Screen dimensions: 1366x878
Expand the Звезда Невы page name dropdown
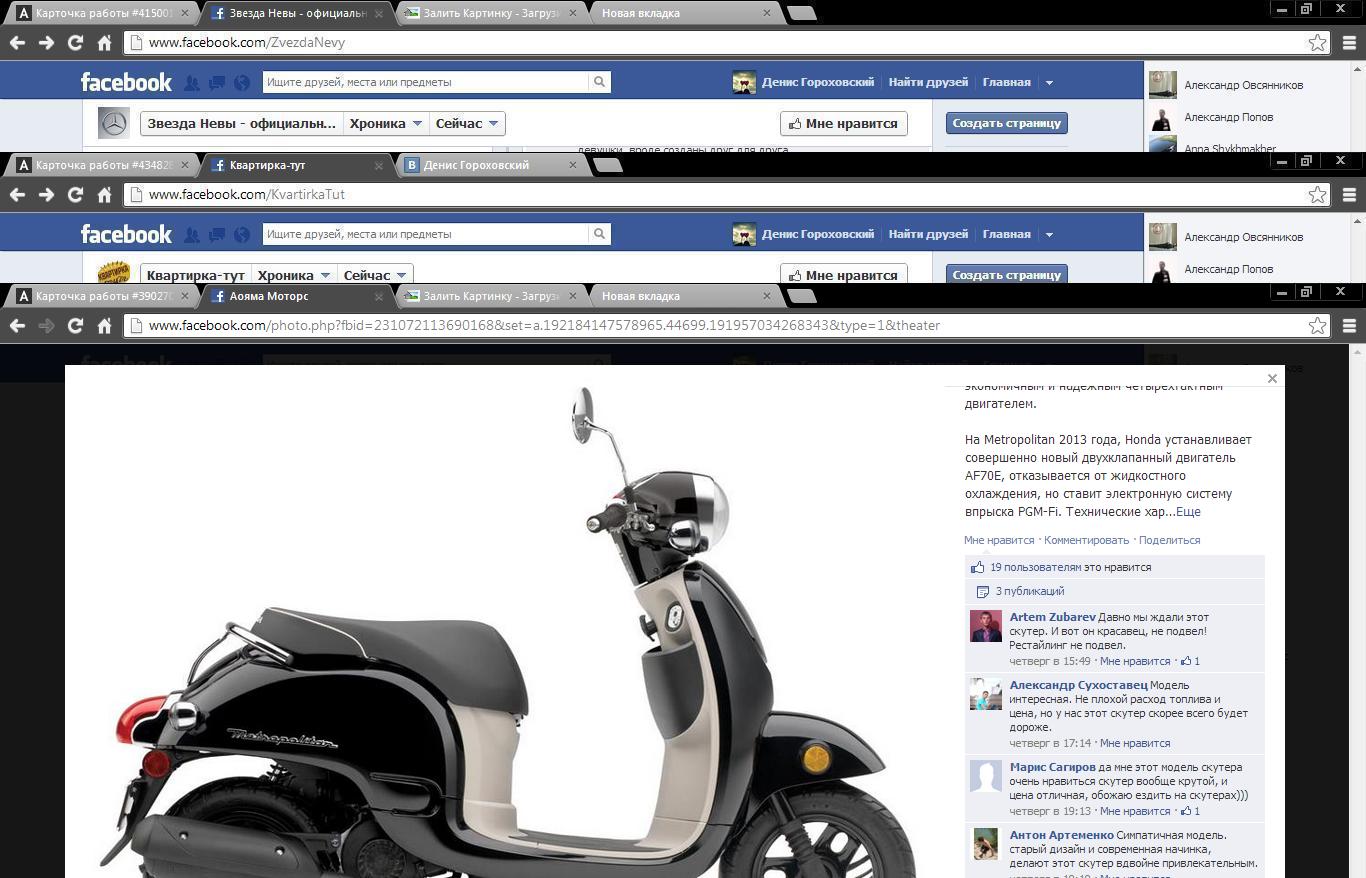pyautogui.click(x=242, y=124)
